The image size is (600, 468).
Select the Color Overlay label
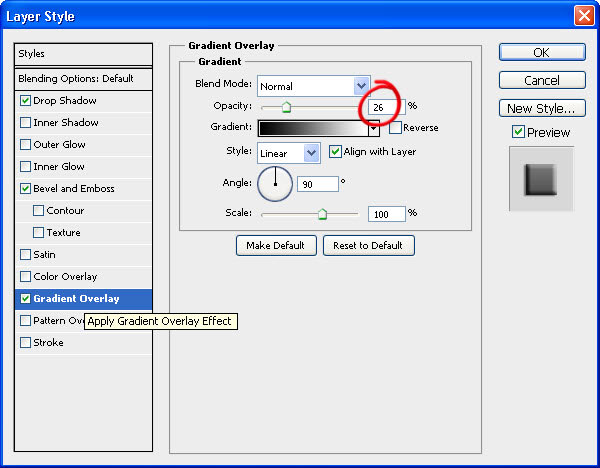pyautogui.click(x=65, y=277)
